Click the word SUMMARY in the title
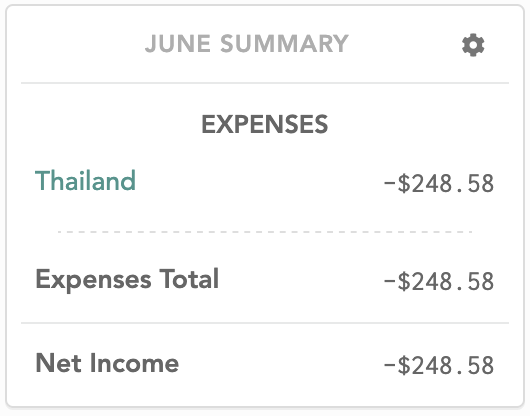Image resolution: width=530 pixels, height=416 pixels. pos(284,44)
